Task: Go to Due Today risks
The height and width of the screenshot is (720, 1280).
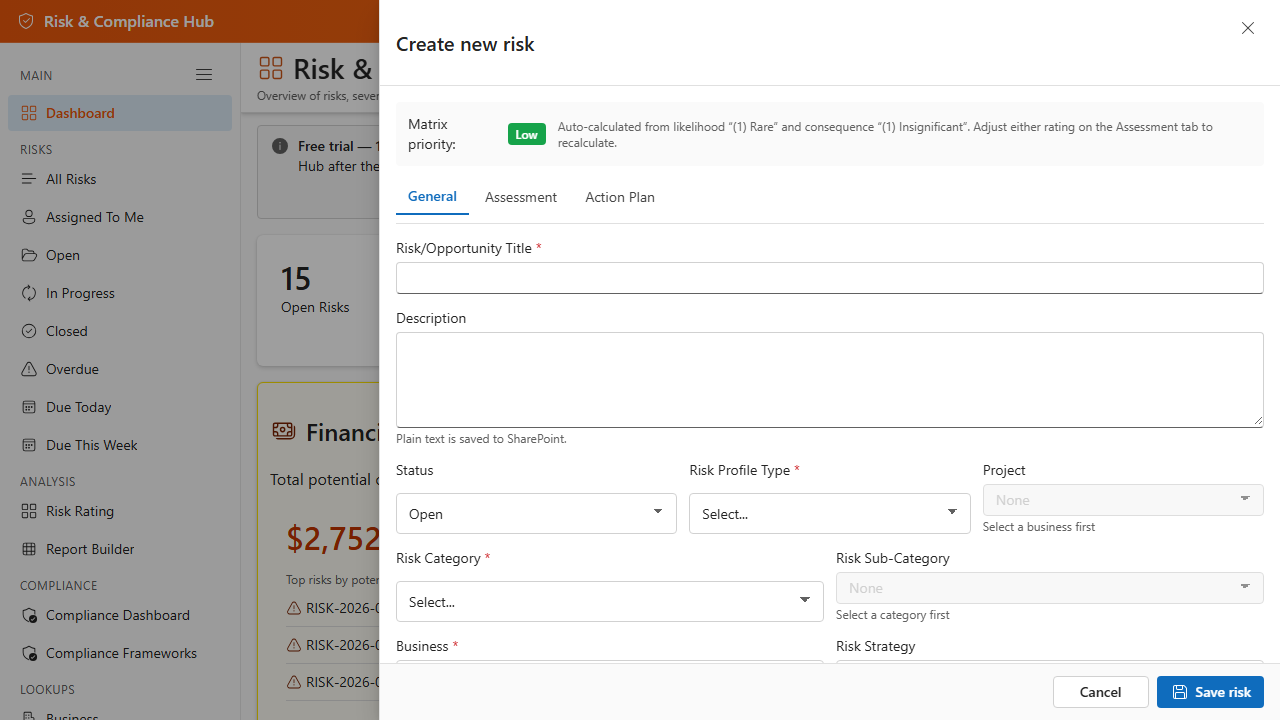Action: pyautogui.click(x=120, y=407)
